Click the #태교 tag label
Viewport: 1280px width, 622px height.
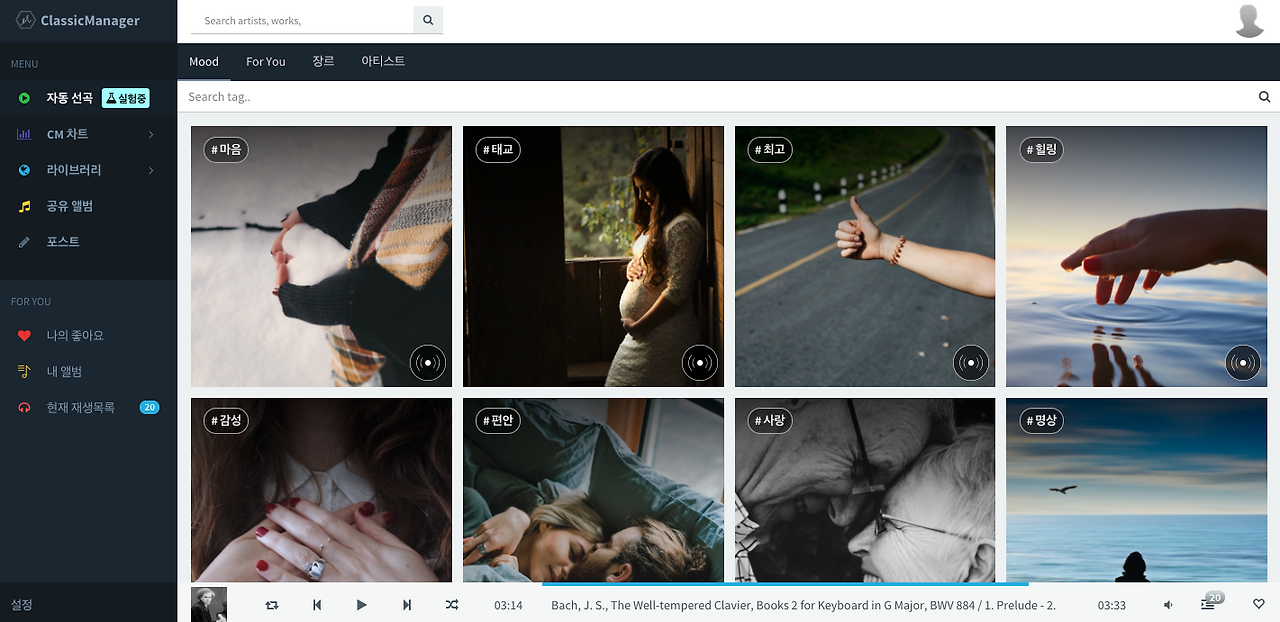click(x=499, y=149)
